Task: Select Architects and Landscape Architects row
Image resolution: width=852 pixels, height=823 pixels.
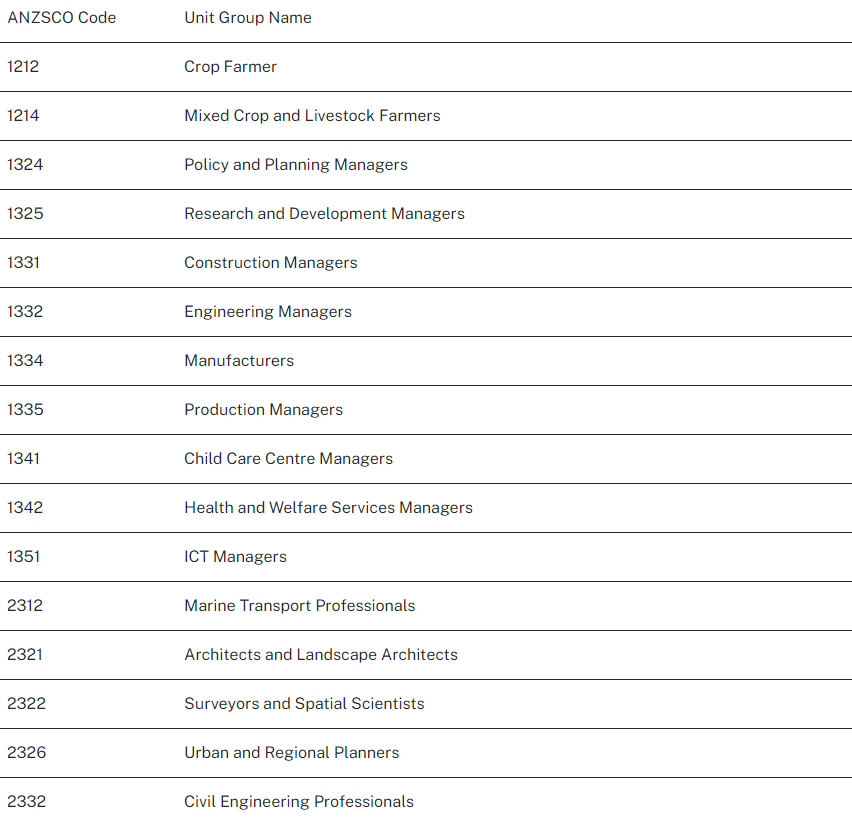Action: point(320,655)
